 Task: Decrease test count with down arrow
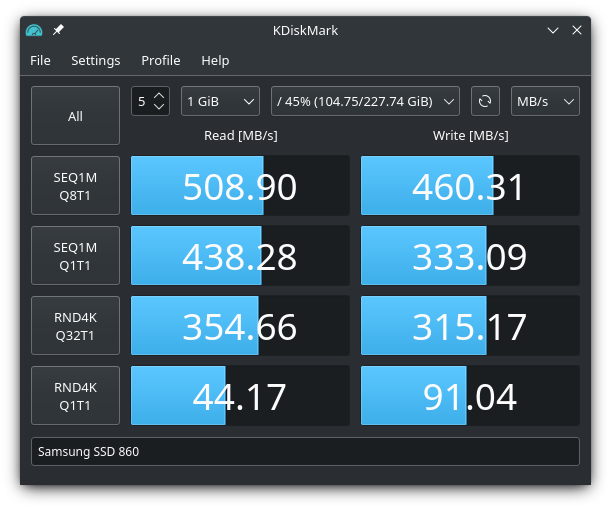point(159,106)
